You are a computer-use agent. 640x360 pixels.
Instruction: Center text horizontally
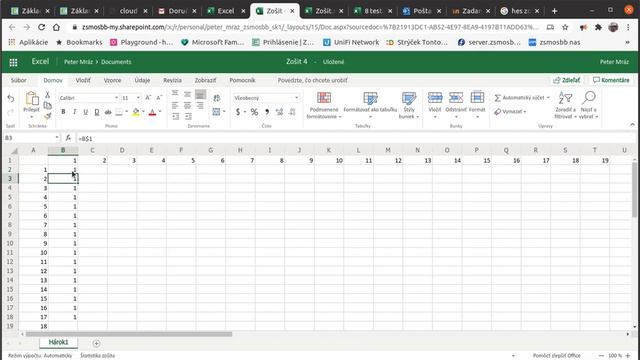[x=187, y=106]
